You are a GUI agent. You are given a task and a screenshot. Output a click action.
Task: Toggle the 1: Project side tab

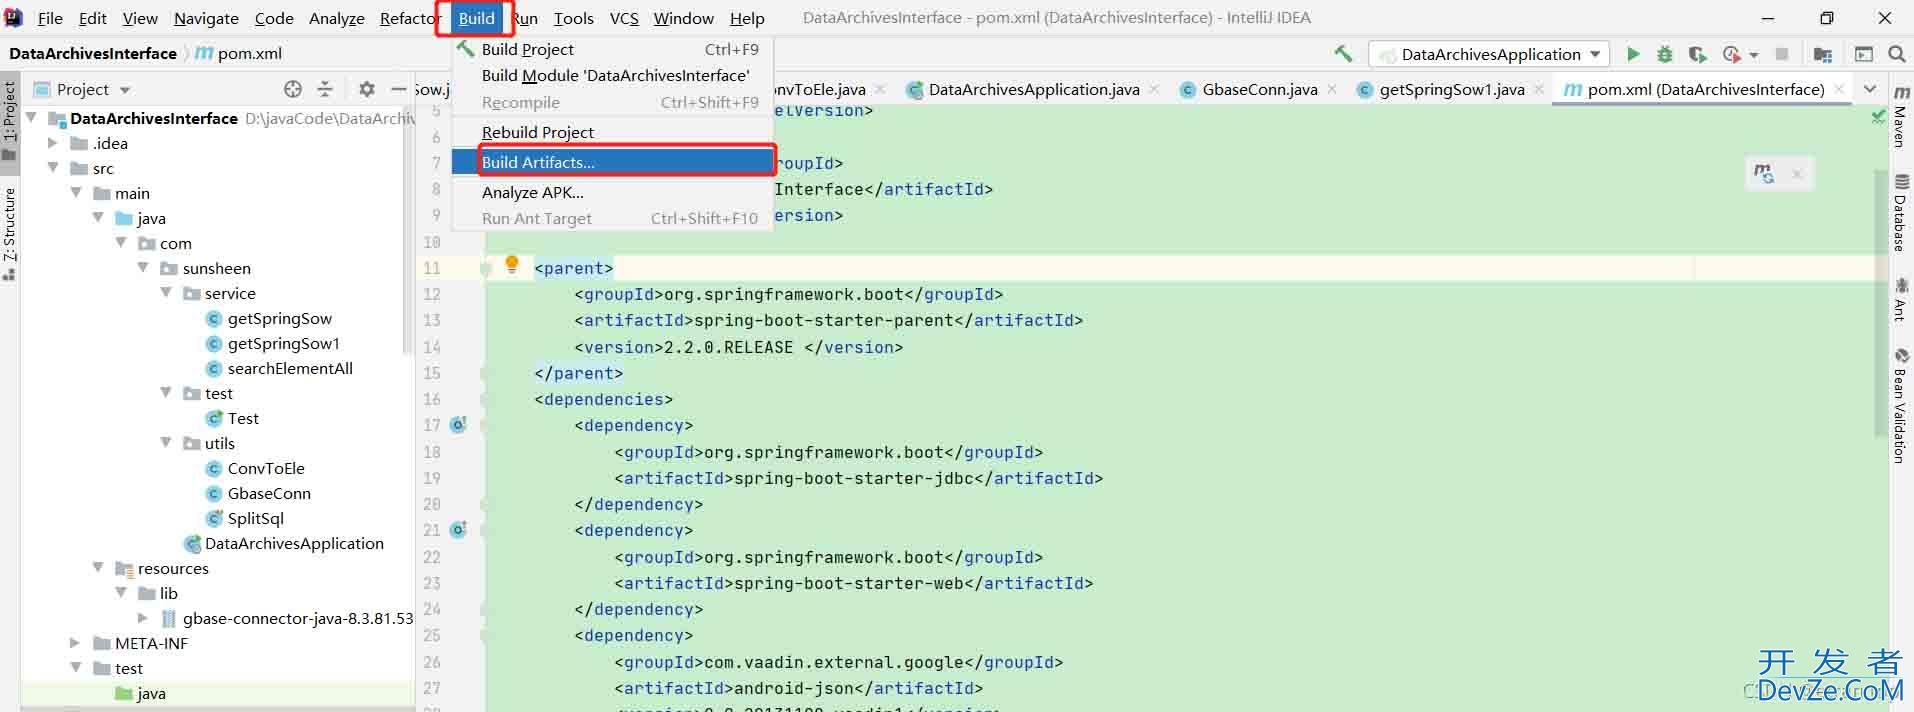coord(10,120)
